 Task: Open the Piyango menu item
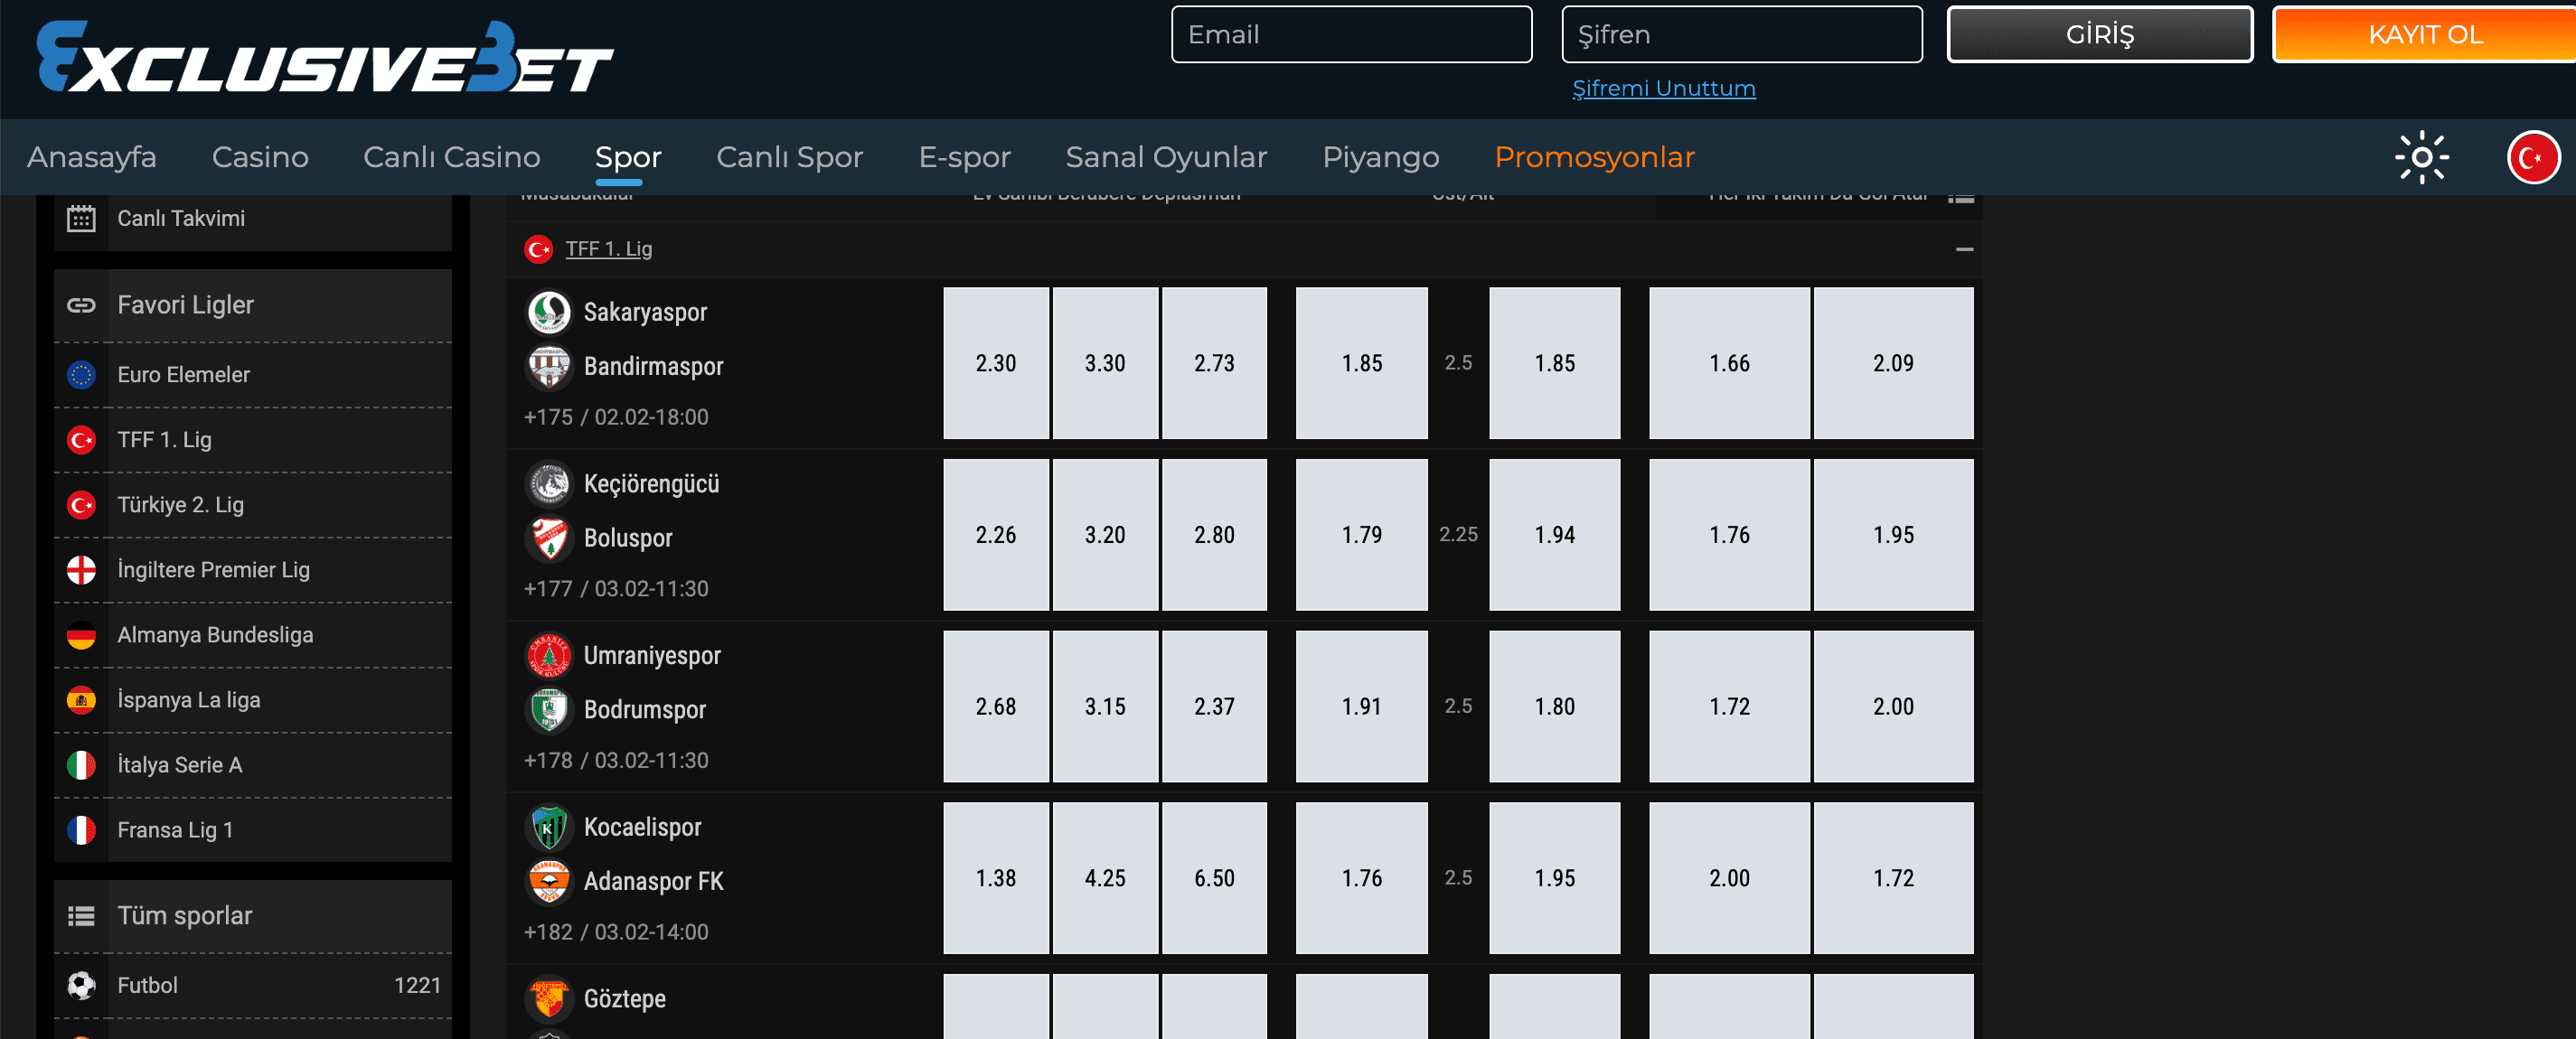[1380, 157]
